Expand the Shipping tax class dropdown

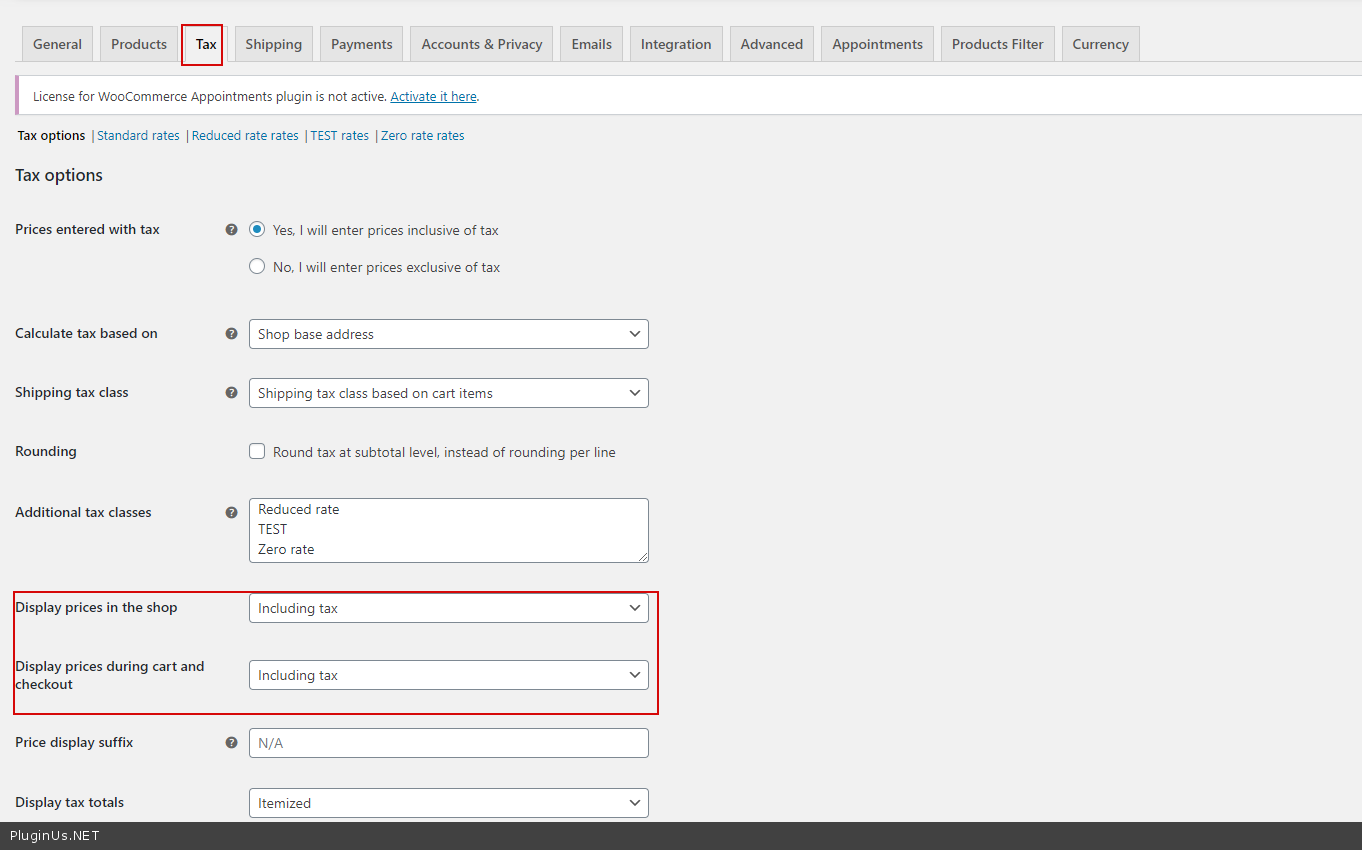tap(448, 393)
